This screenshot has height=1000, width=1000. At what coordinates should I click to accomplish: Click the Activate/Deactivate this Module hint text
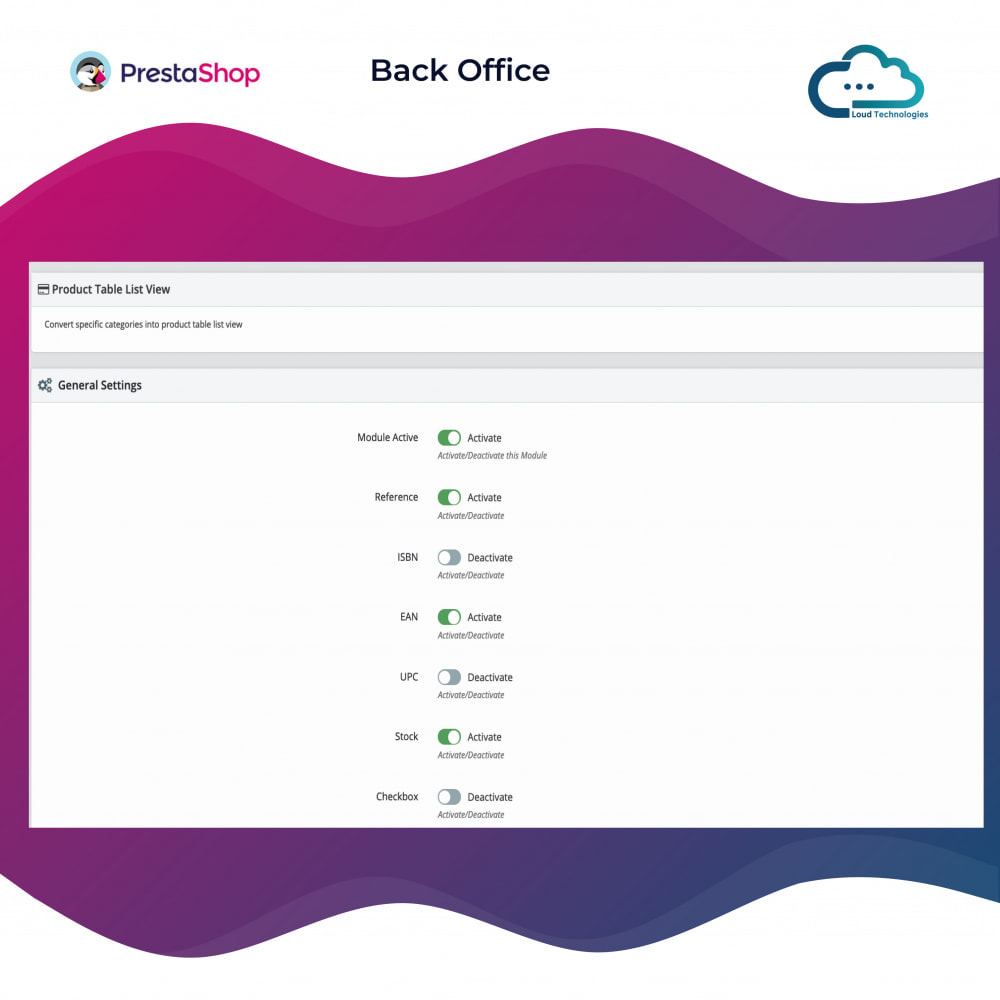click(492, 455)
